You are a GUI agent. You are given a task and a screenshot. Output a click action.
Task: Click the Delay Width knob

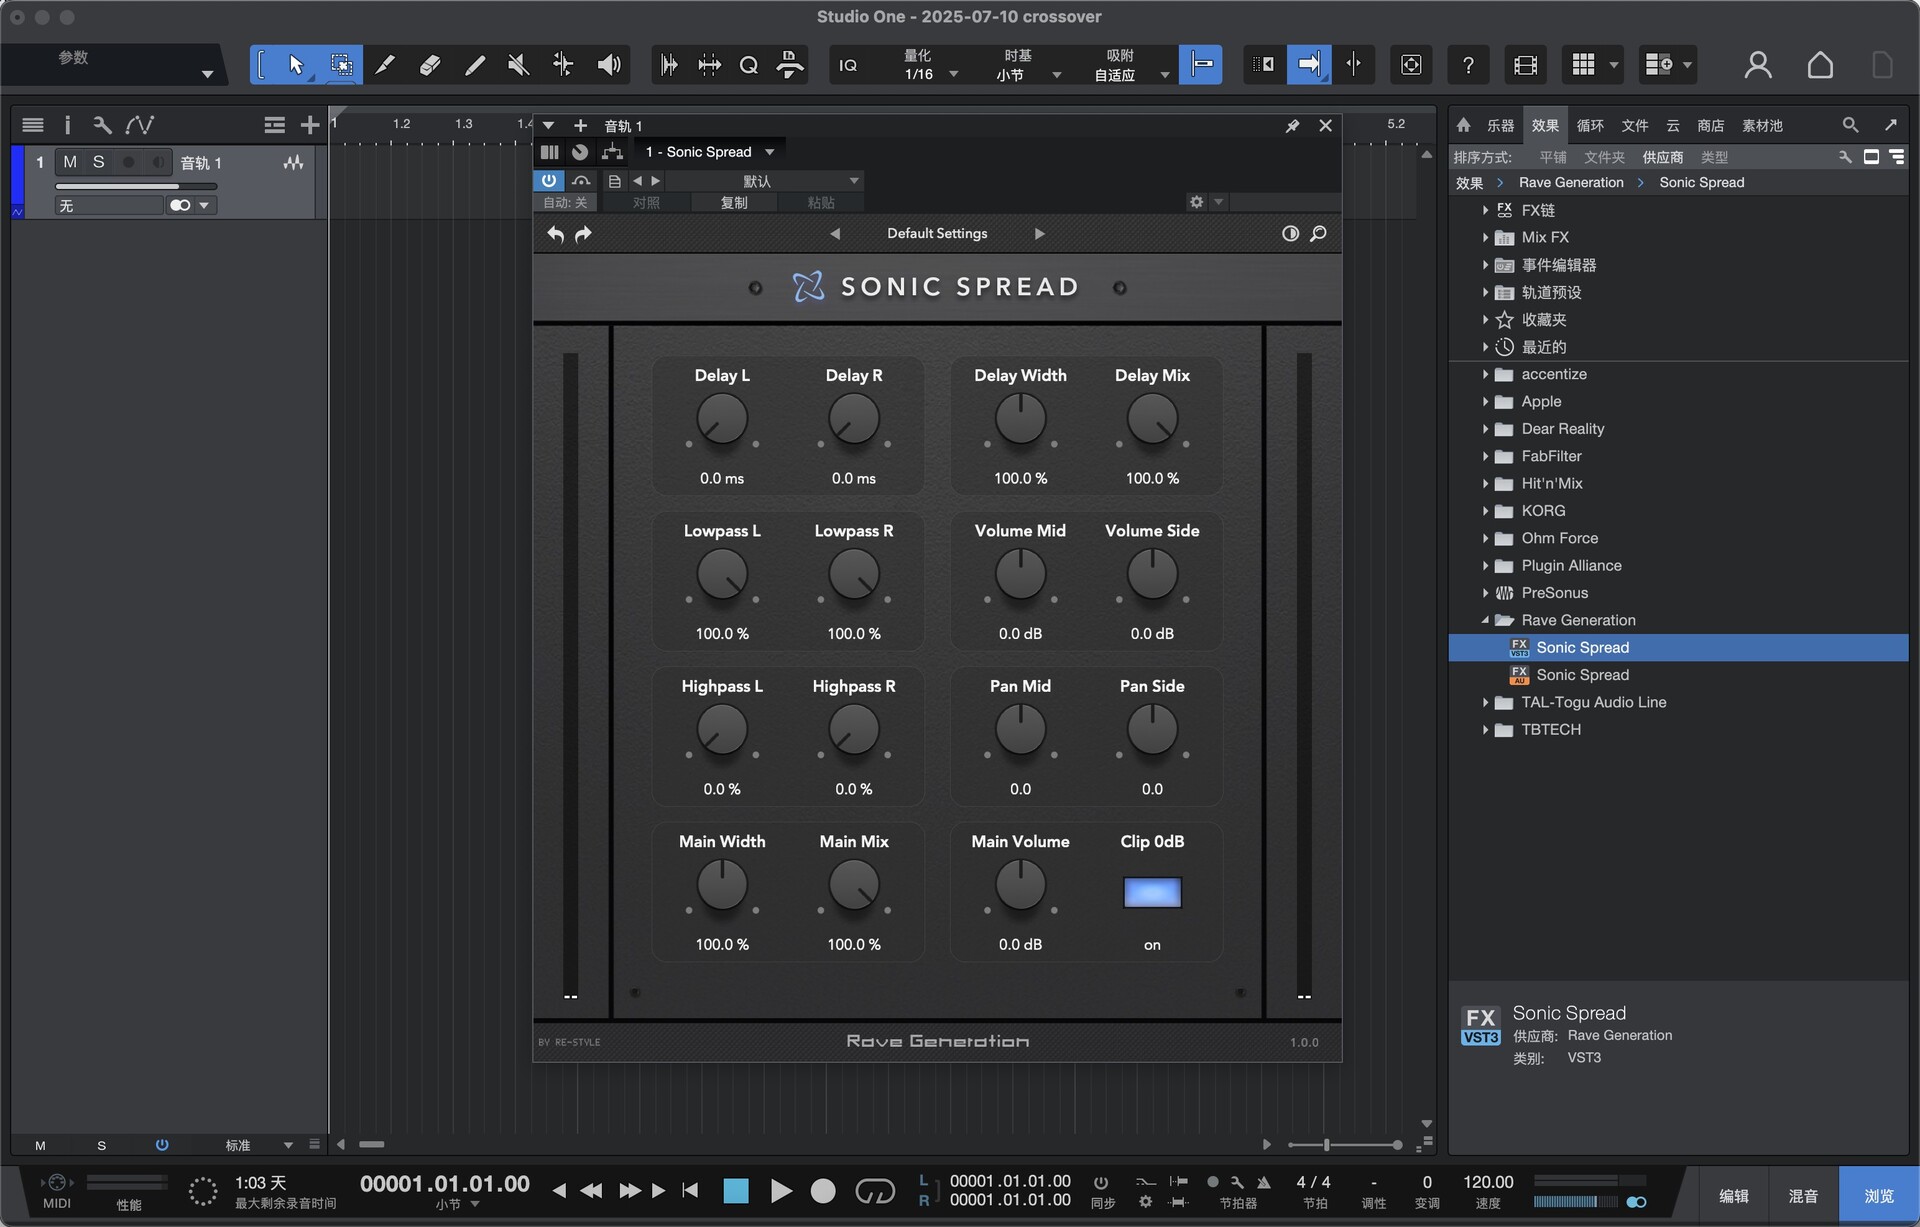pos(1020,419)
